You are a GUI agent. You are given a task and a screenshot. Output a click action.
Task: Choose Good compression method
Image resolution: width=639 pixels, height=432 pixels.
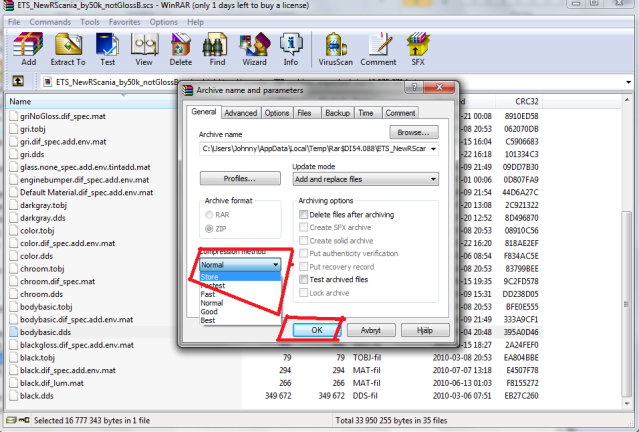pyautogui.click(x=240, y=311)
